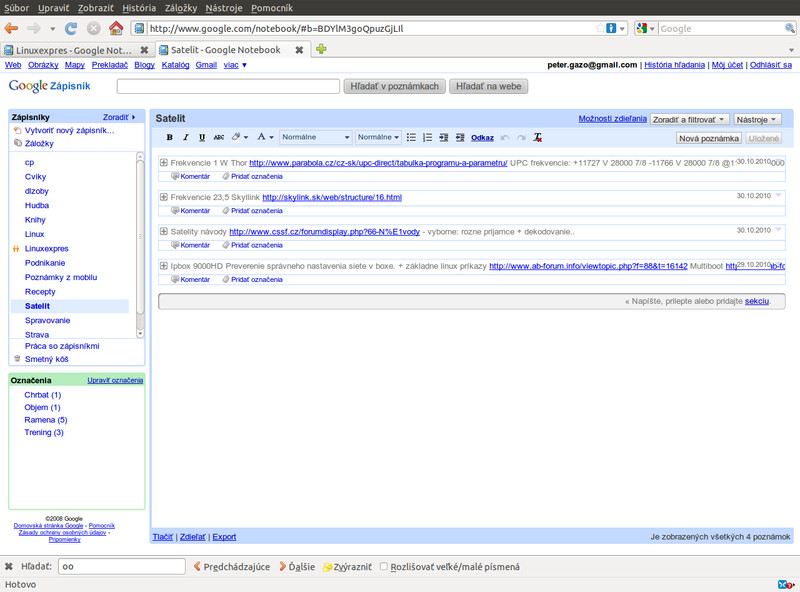Open the viac dropdown in top links
The image size is (800, 592).
[x=235, y=65]
